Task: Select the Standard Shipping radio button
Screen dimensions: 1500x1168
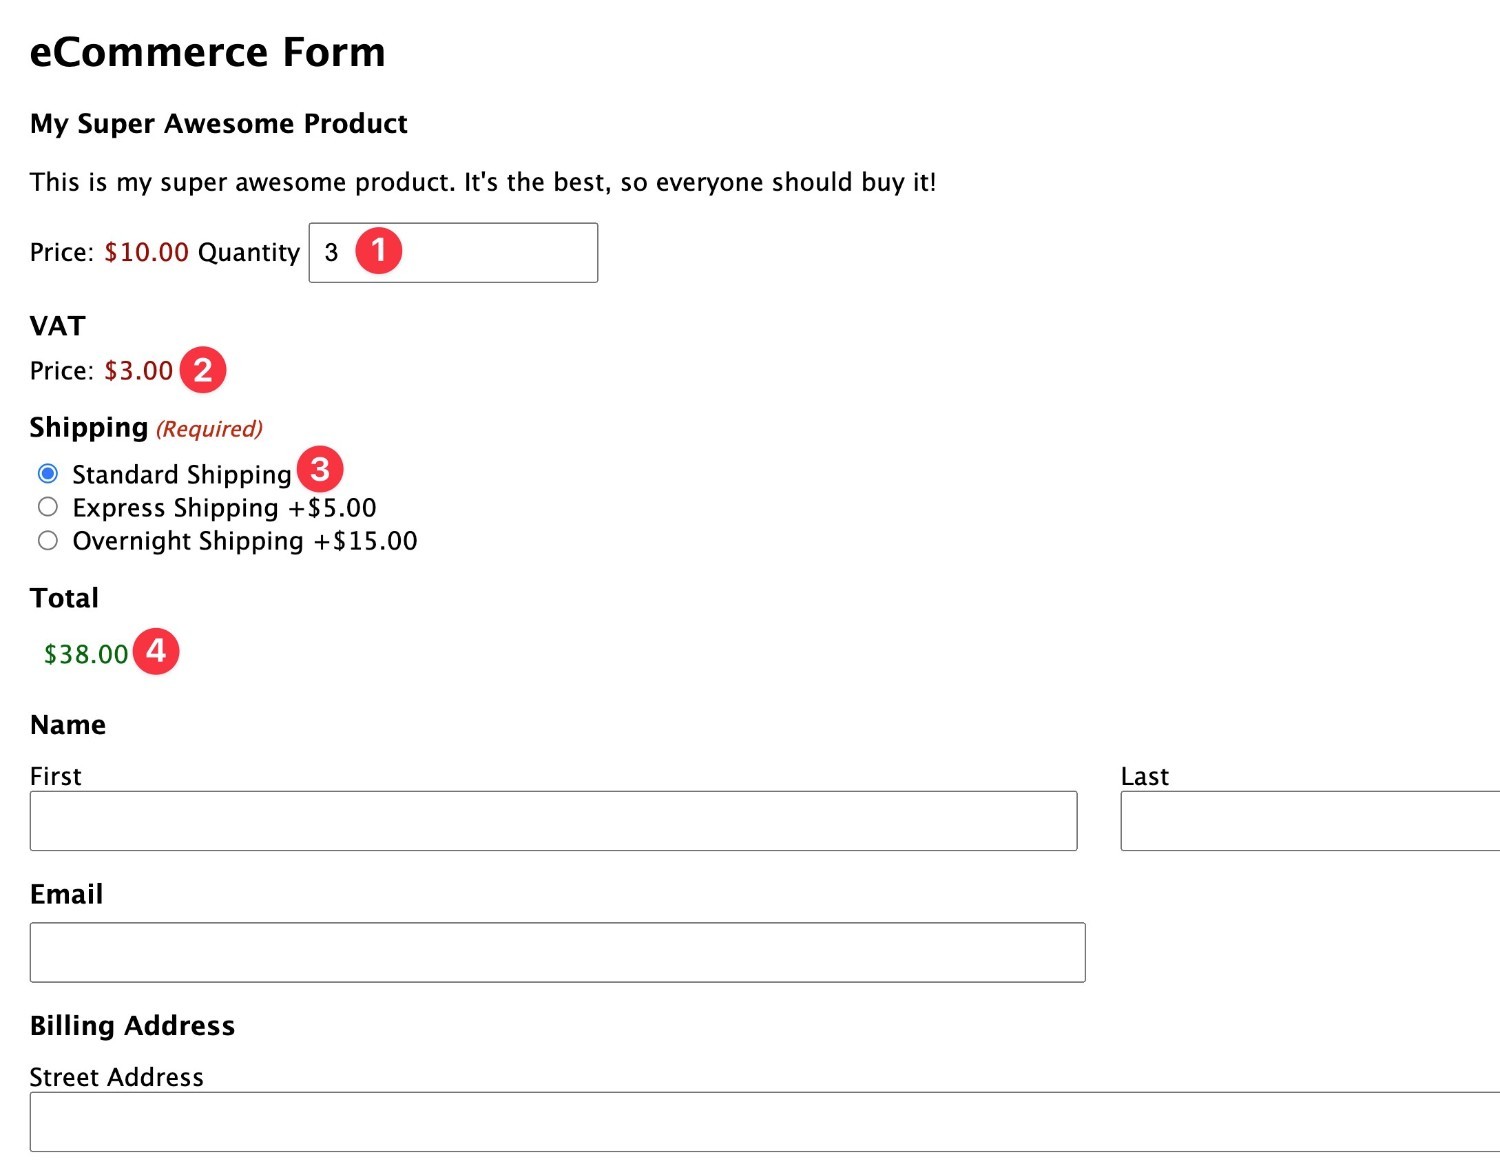Action: (47, 473)
